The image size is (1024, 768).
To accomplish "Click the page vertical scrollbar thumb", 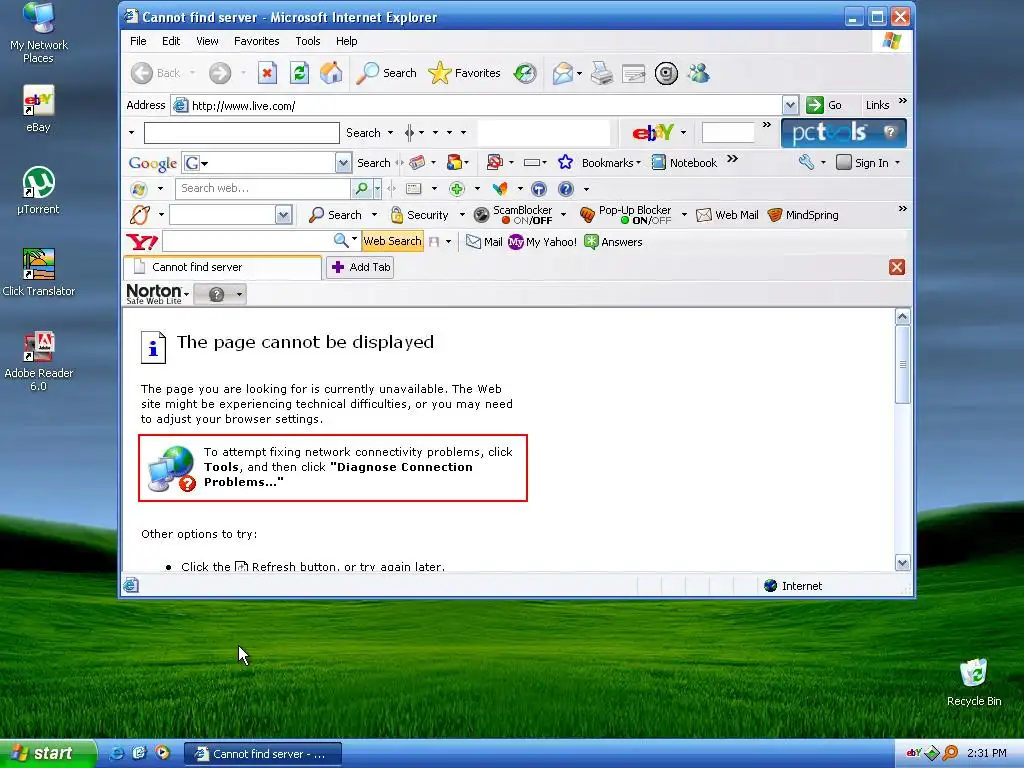I will [x=903, y=364].
